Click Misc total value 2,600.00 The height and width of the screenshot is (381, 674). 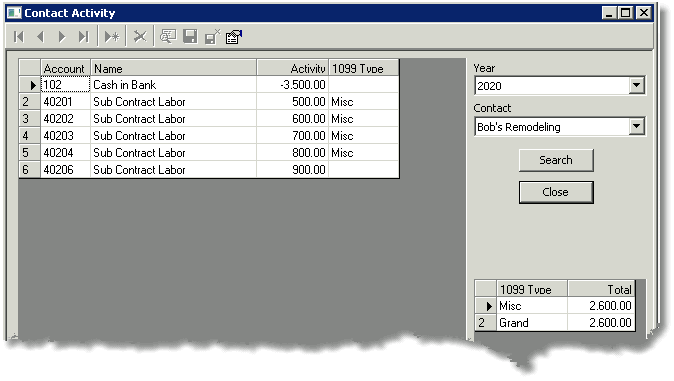click(601, 306)
